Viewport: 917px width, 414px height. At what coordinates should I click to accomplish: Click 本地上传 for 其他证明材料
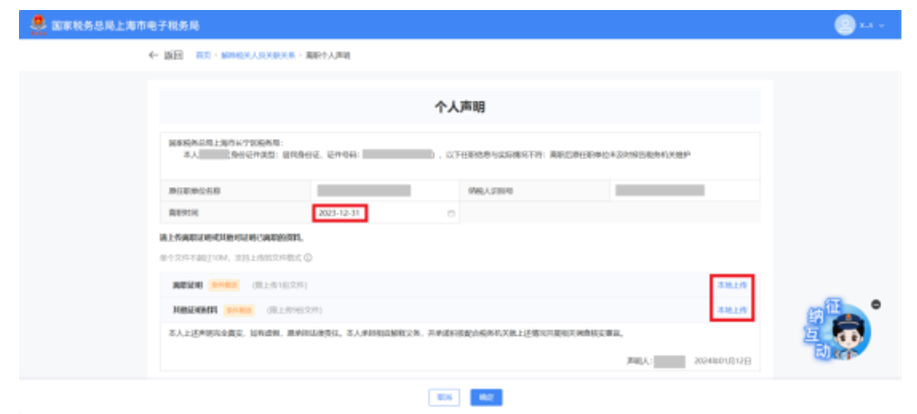tap(732, 310)
